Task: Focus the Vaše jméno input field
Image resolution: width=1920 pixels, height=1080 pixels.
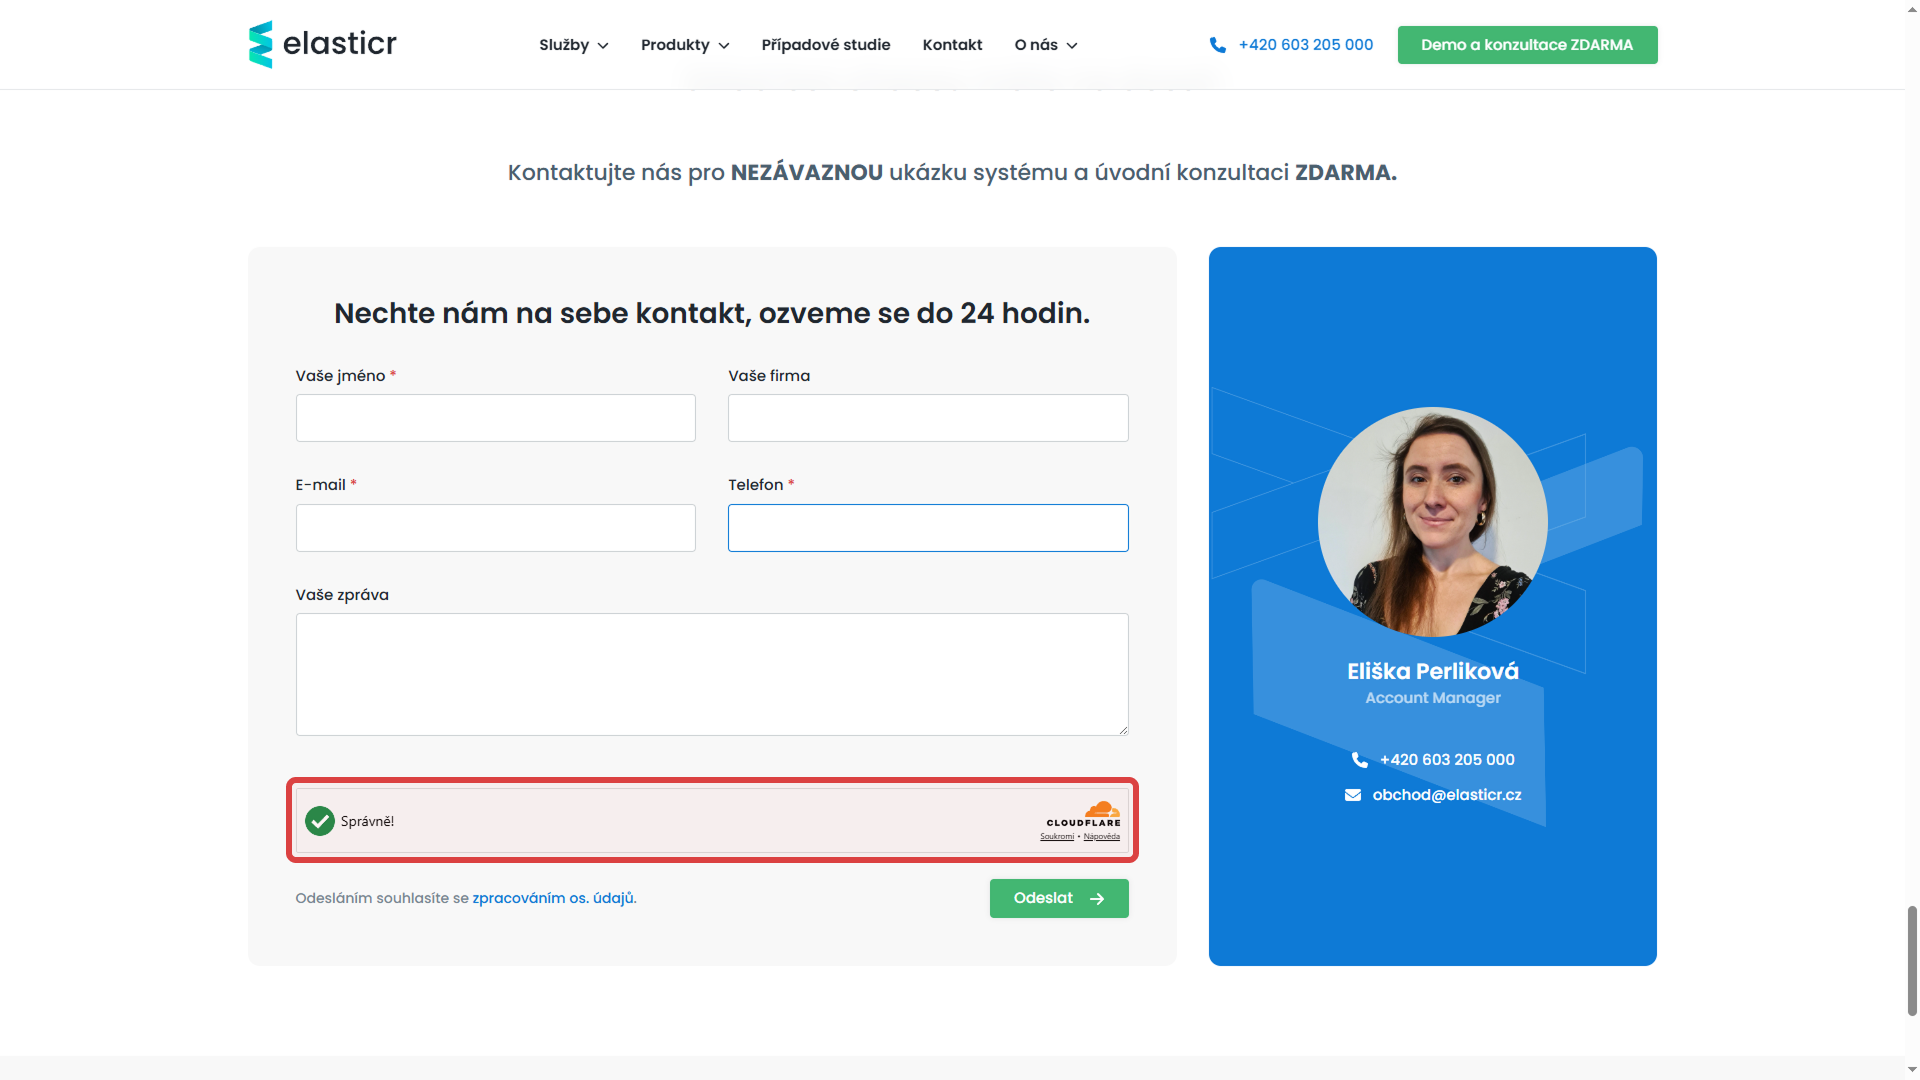Action: (x=495, y=418)
